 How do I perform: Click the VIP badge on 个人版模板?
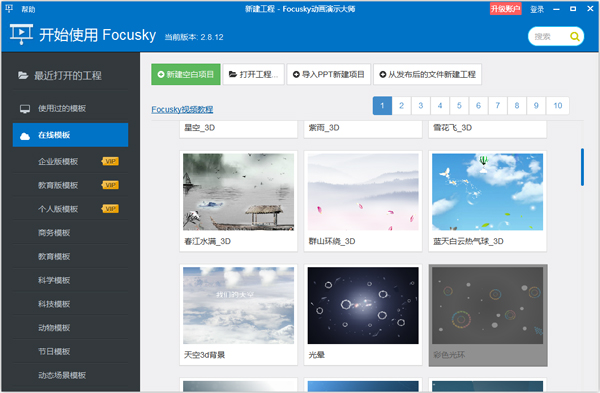coord(110,209)
